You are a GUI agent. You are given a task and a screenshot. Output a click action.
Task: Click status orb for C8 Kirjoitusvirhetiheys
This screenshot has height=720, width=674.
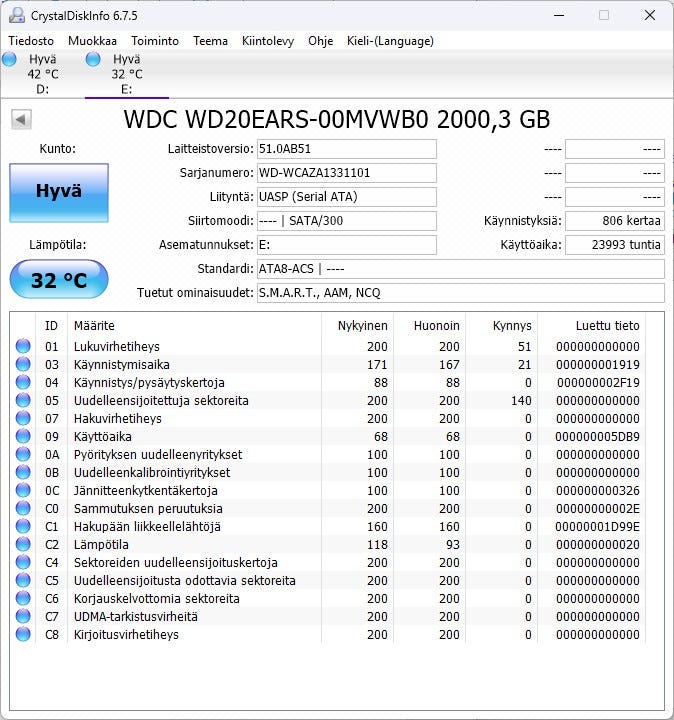[x=23, y=634]
